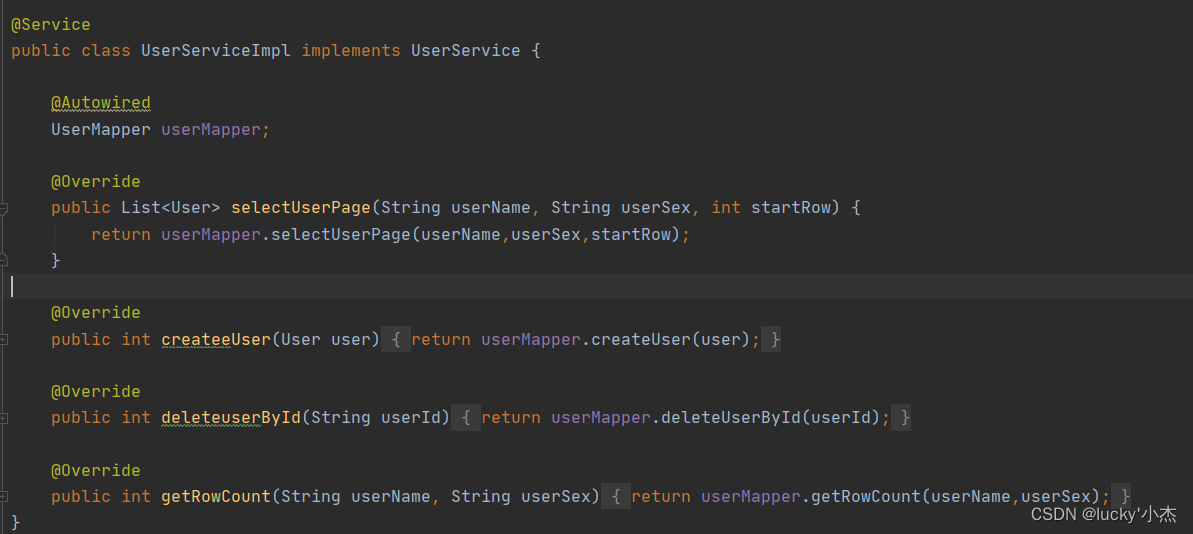This screenshot has width=1193, height=534.
Task: Expand the folded getRowCount method in gutter
Action: click(3, 496)
